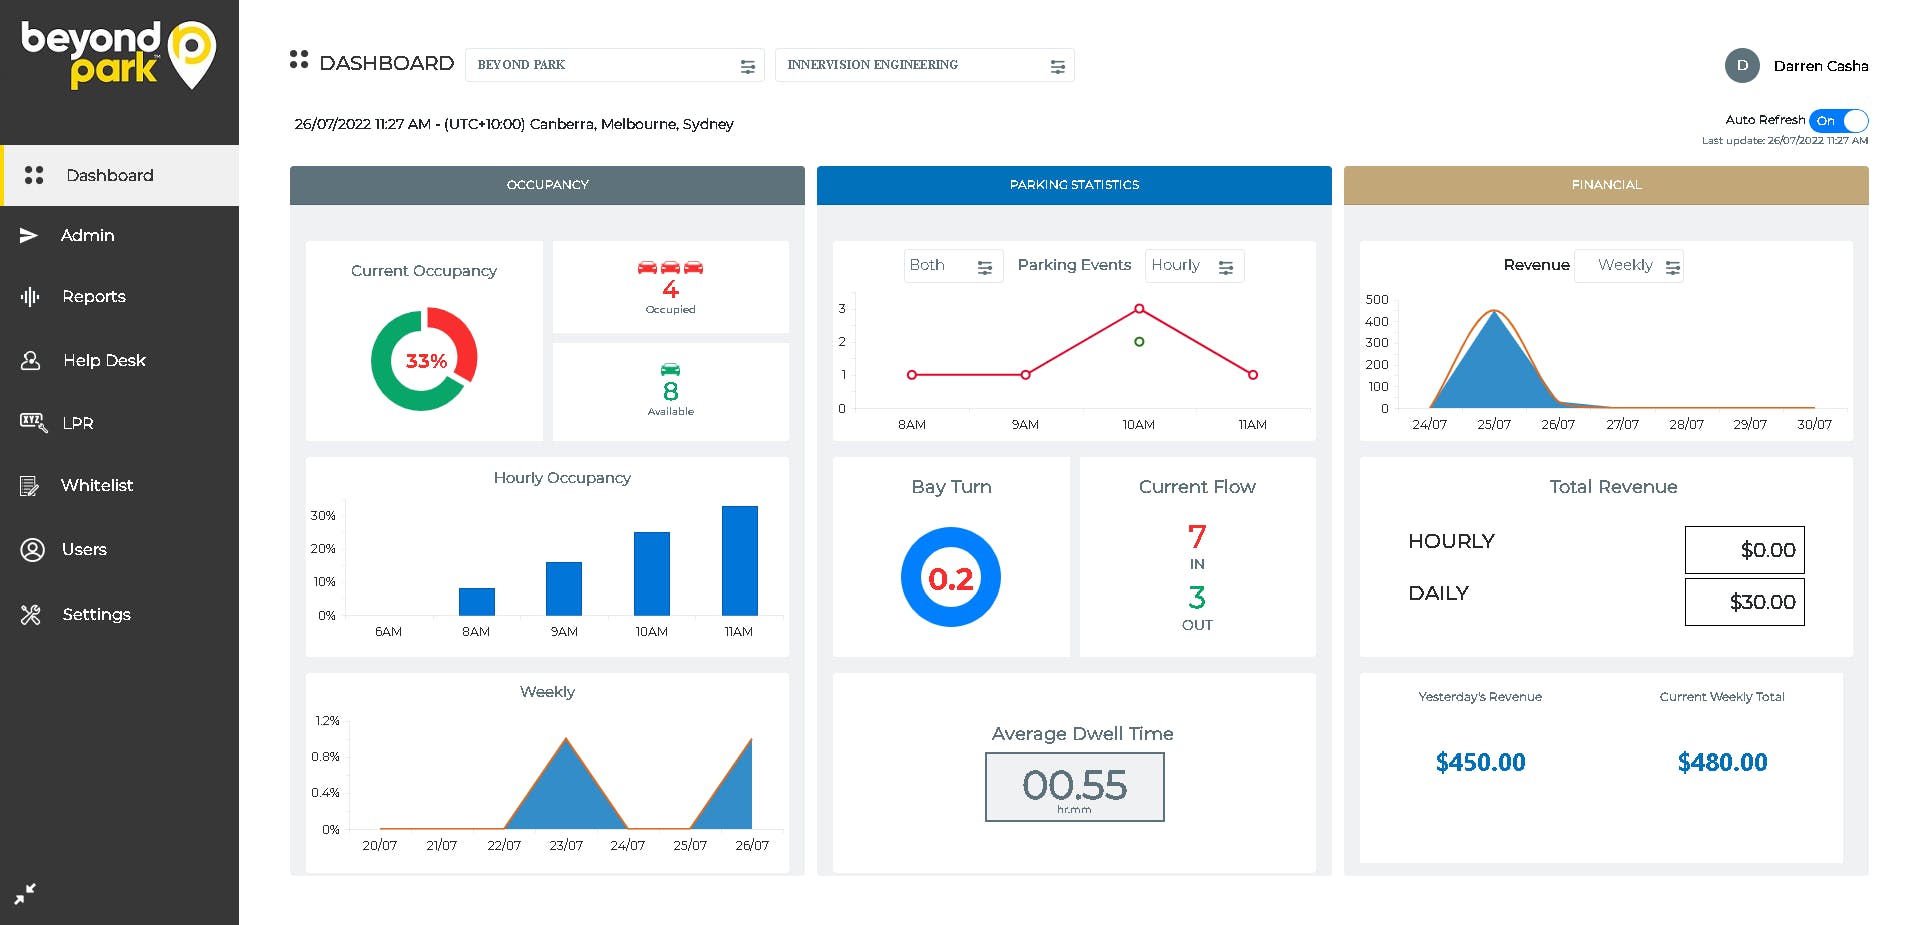Click the filter icon of Both dropdown

985,267
